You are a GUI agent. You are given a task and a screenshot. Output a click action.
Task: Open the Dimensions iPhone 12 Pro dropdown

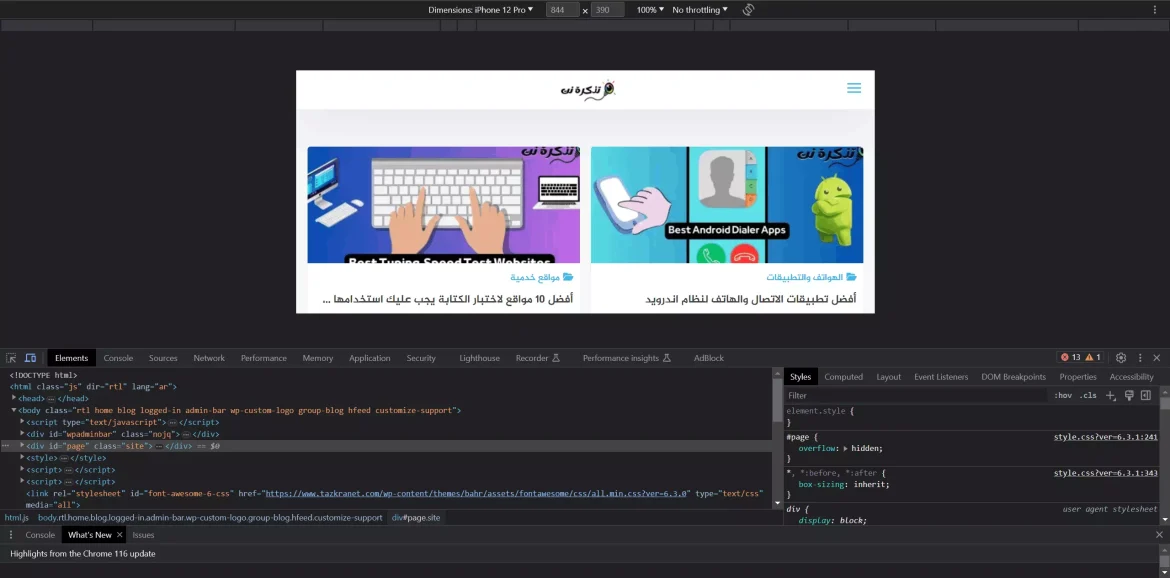tap(481, 10)
